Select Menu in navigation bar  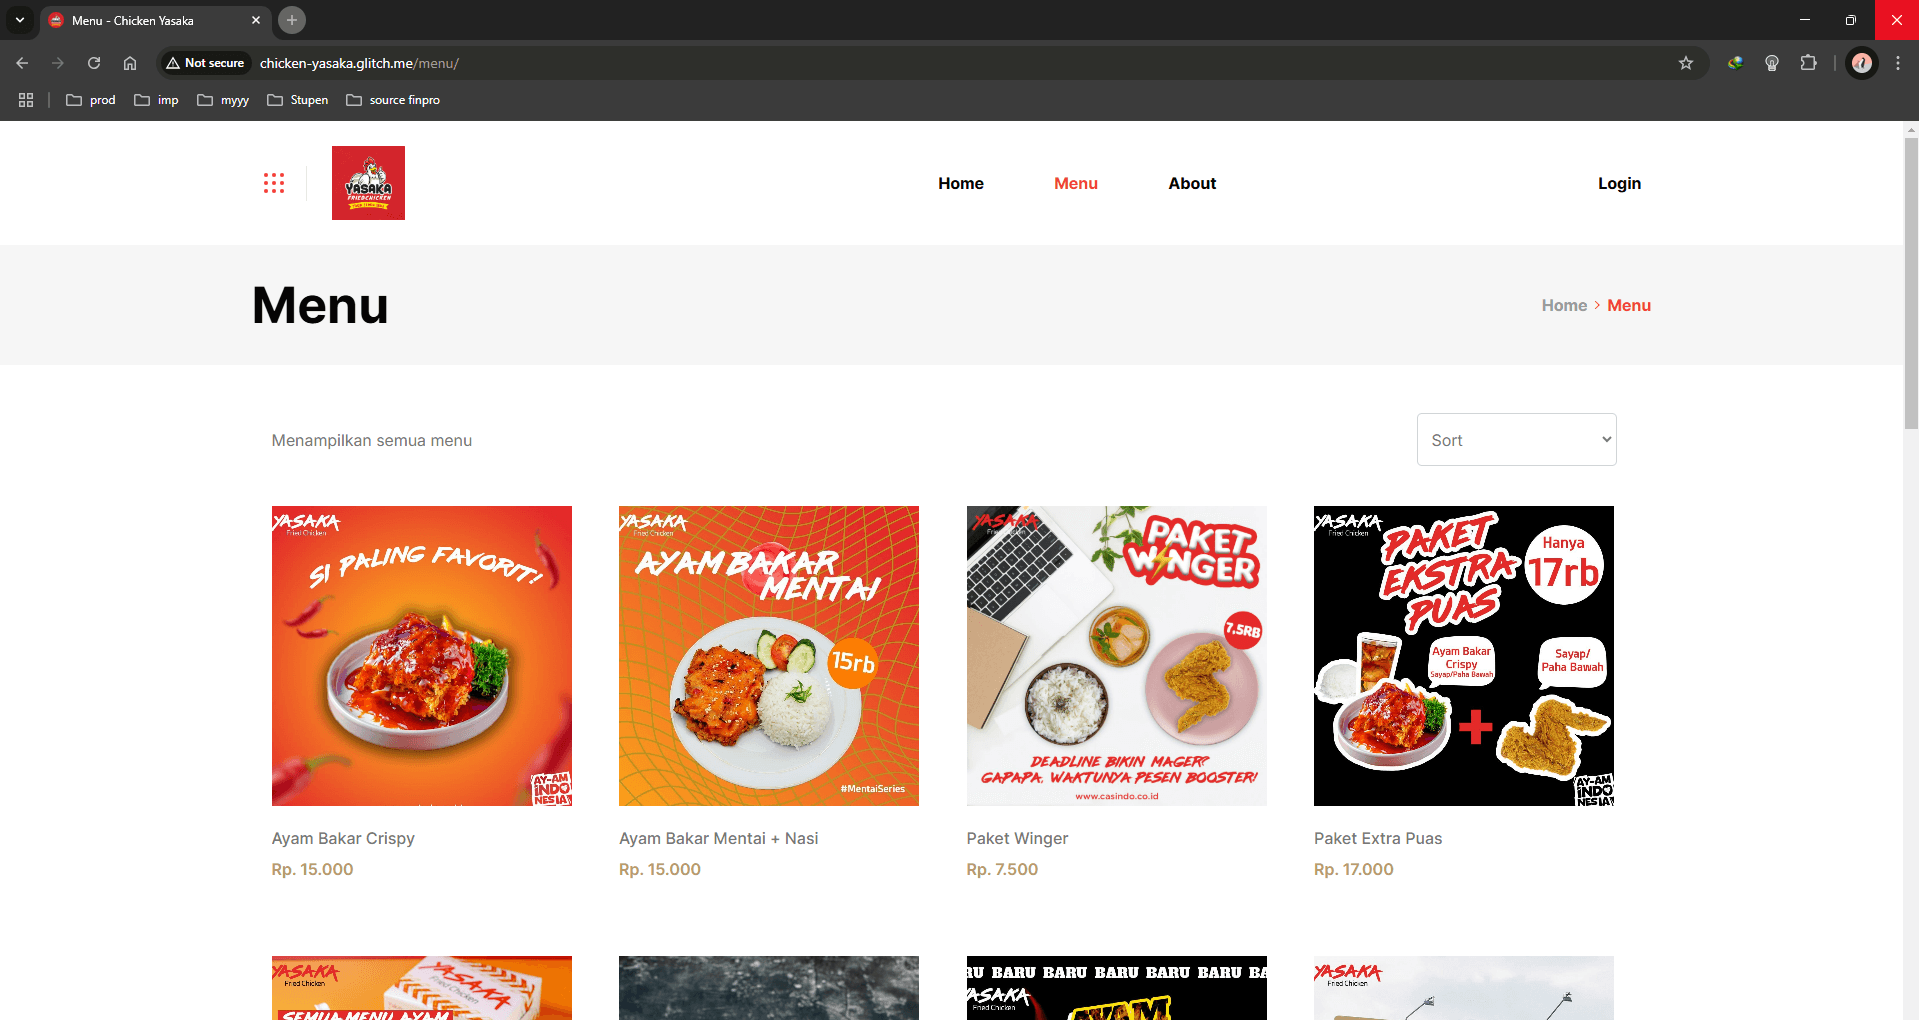pyautogui.click(x=1076, y=183)
